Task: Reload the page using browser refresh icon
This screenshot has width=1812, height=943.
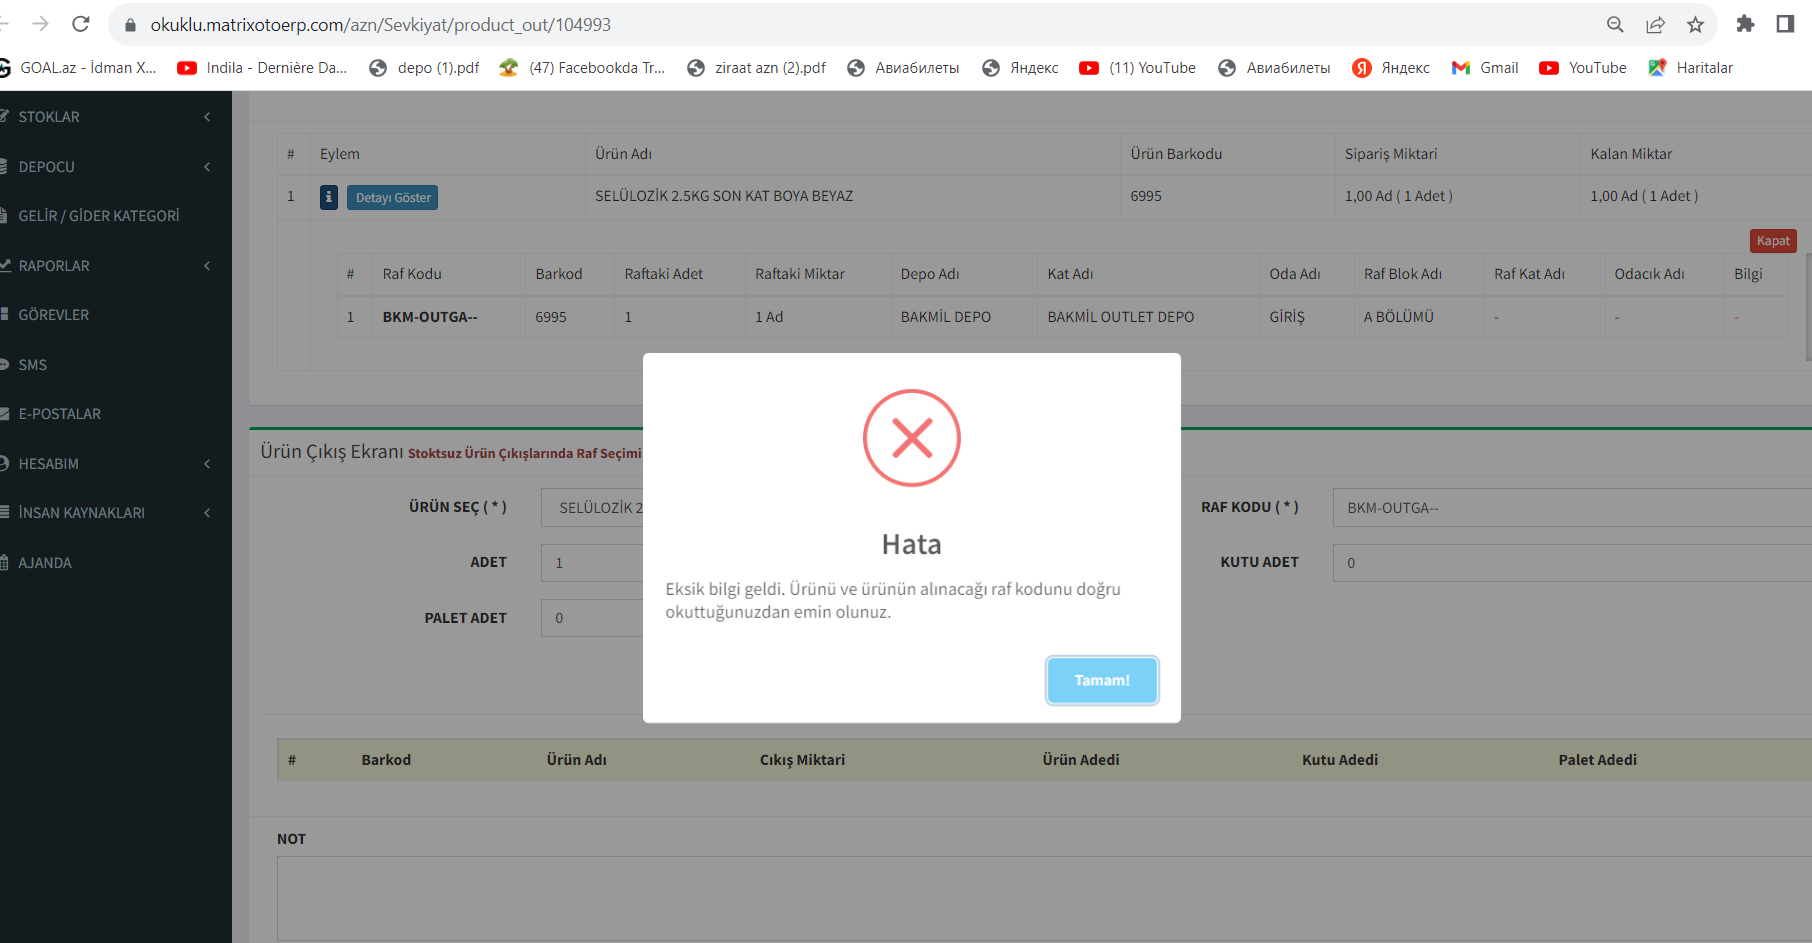Action: point(81,24)
